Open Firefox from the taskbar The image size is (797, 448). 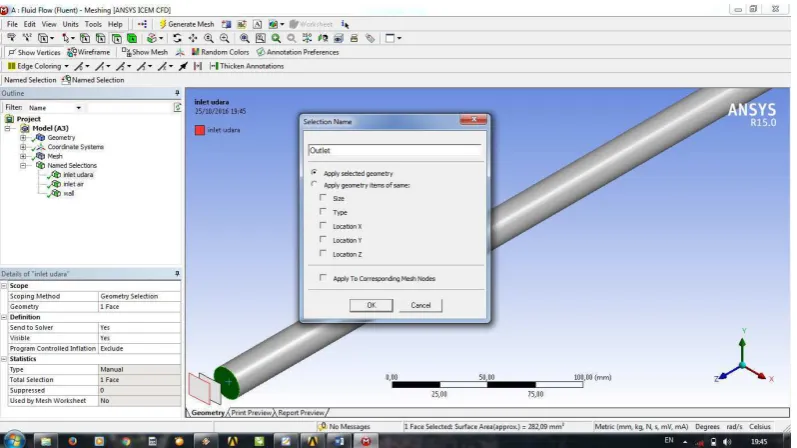click(72, 441)
